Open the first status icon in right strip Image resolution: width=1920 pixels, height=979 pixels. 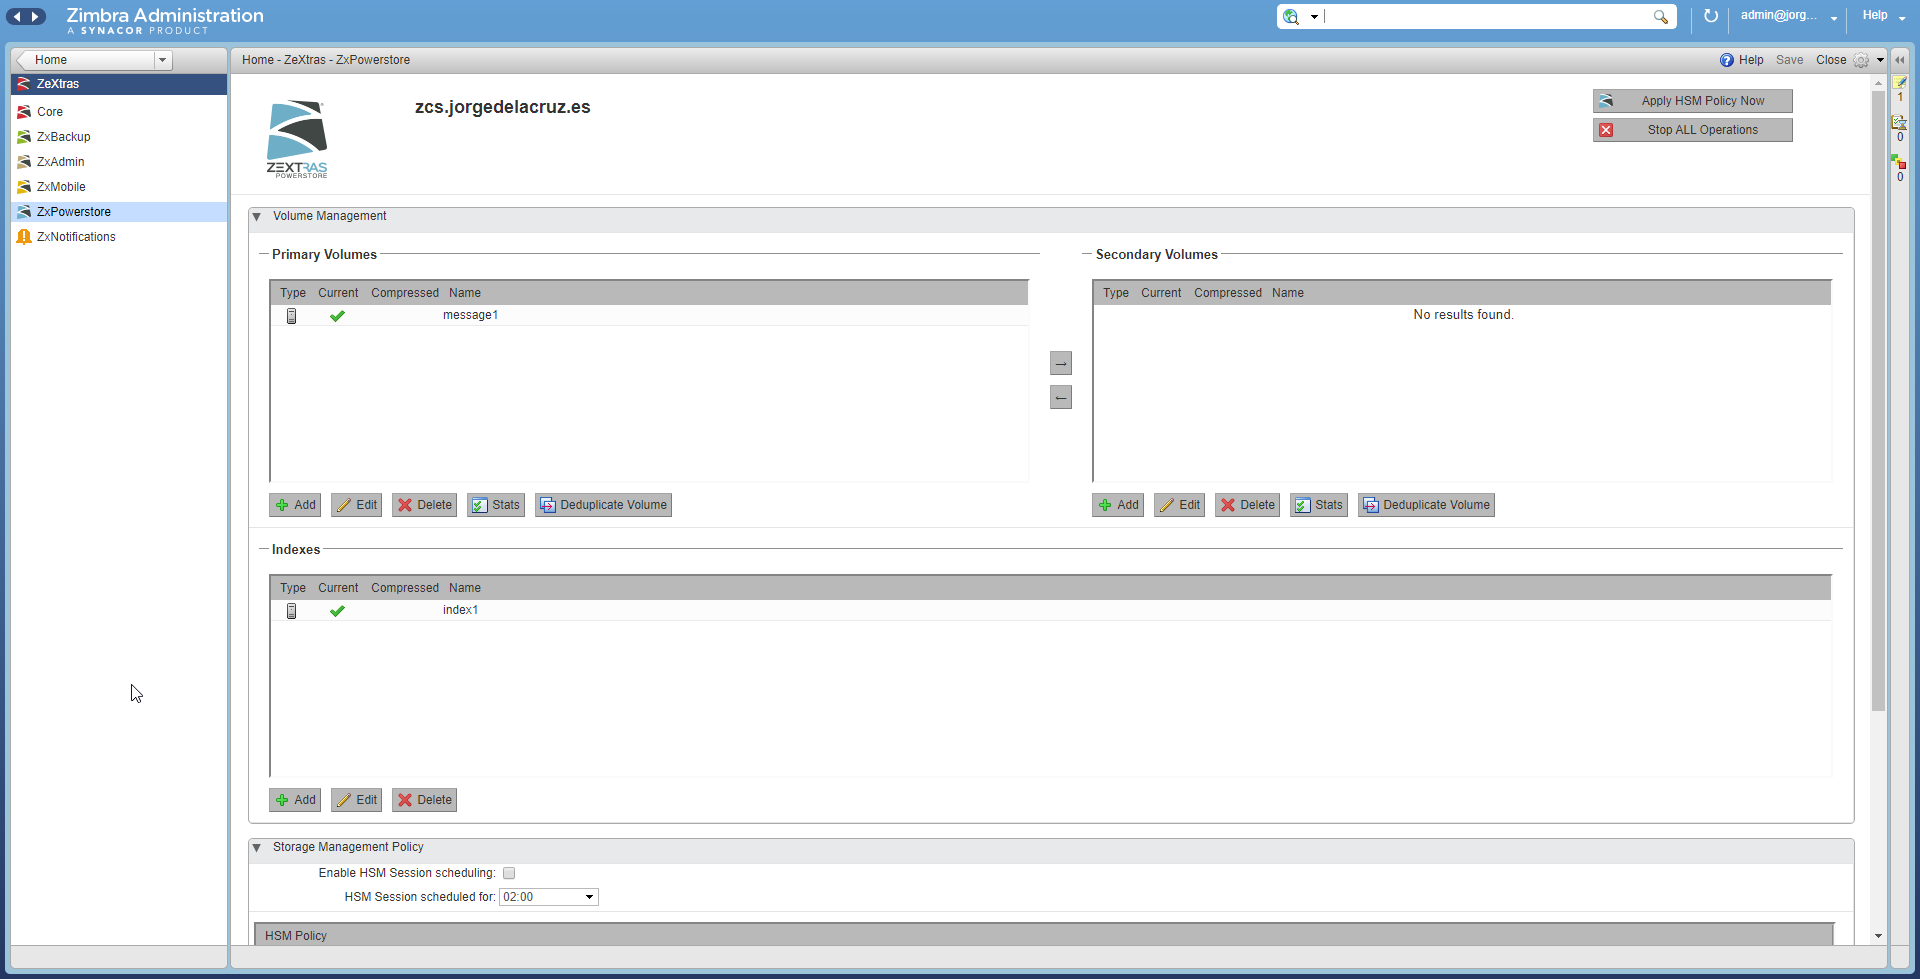tap(1900, 84)
